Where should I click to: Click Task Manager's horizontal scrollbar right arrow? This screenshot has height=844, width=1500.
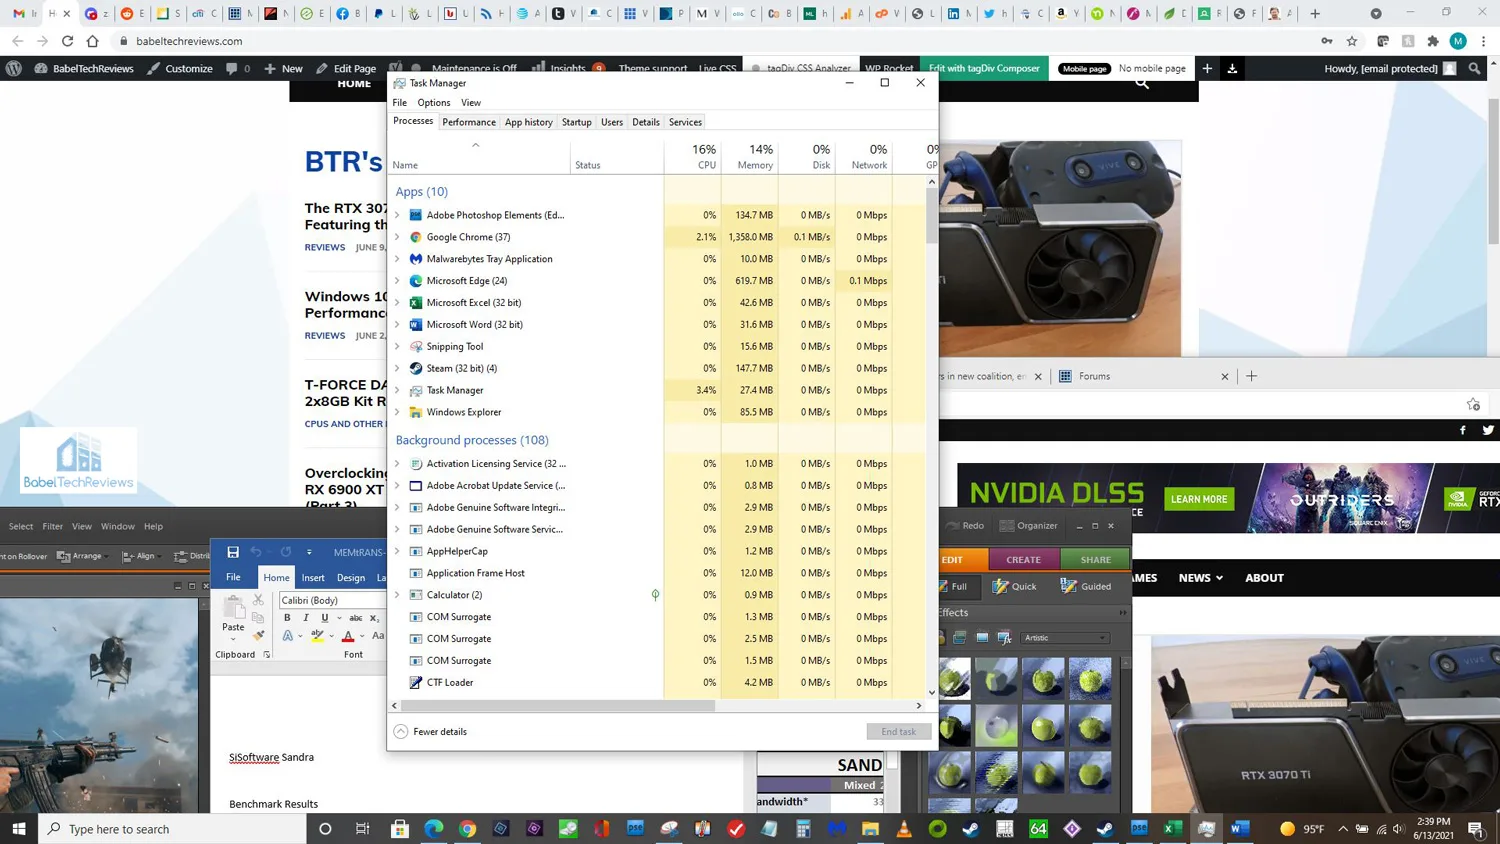919,706
